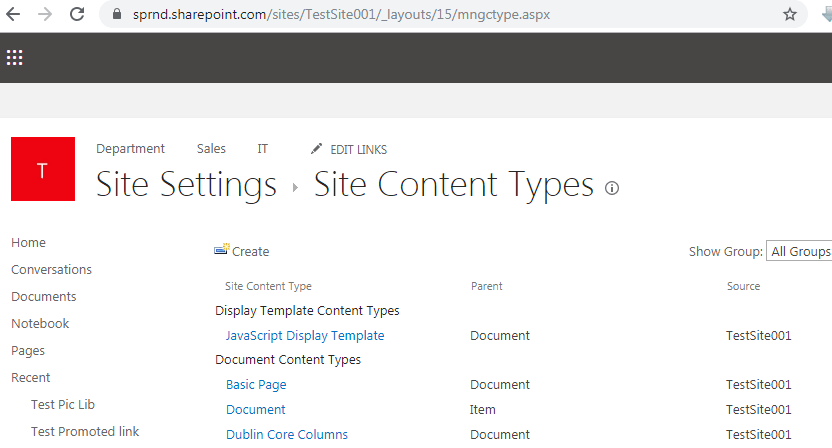
Task: Open the IT navigation link
Action: [263, 149]
